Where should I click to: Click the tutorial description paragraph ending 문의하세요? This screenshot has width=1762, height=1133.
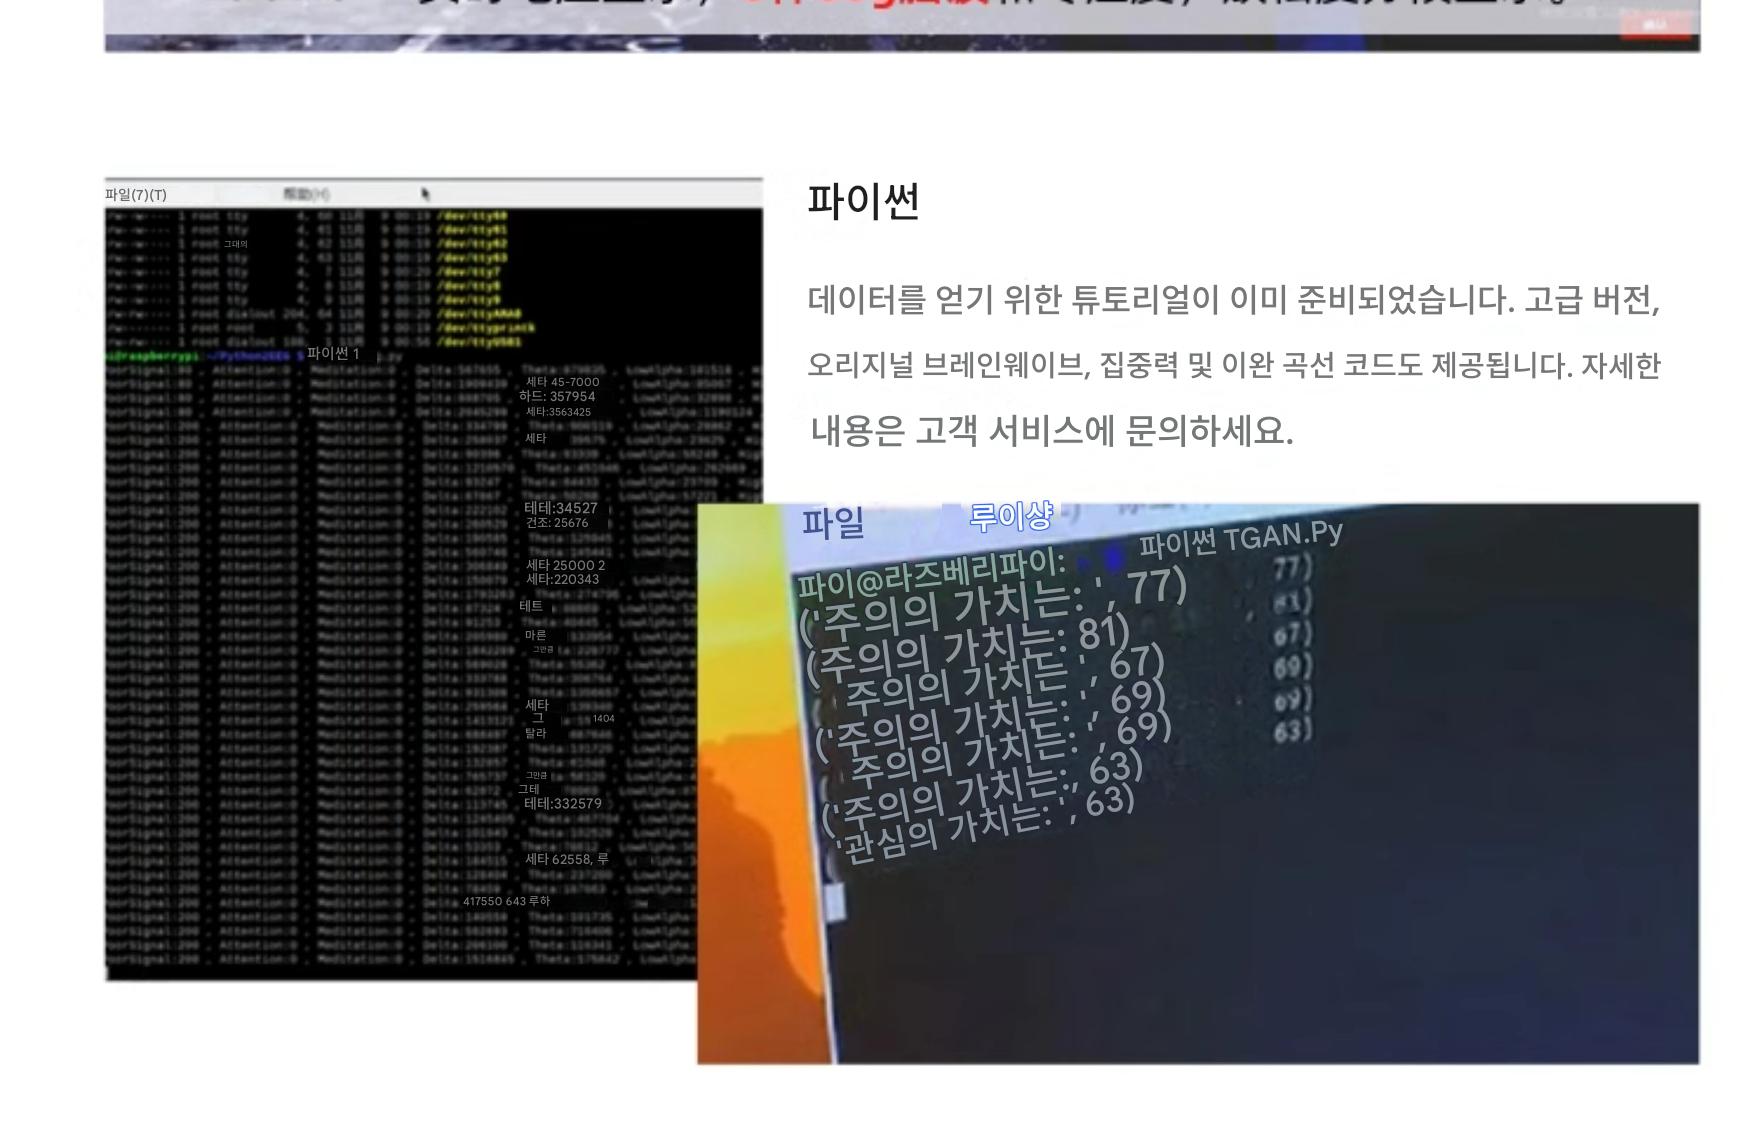click(x=1233, y=365)
